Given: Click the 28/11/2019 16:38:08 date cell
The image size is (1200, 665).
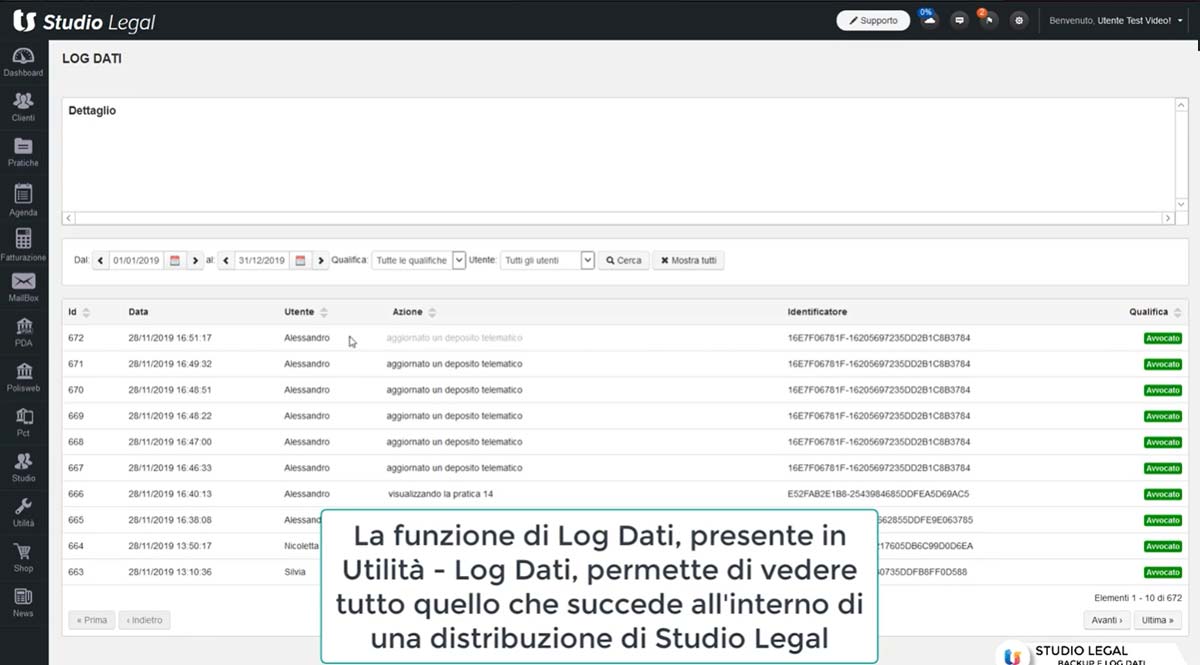Looking at the screenshot, I should pos(170,520).
